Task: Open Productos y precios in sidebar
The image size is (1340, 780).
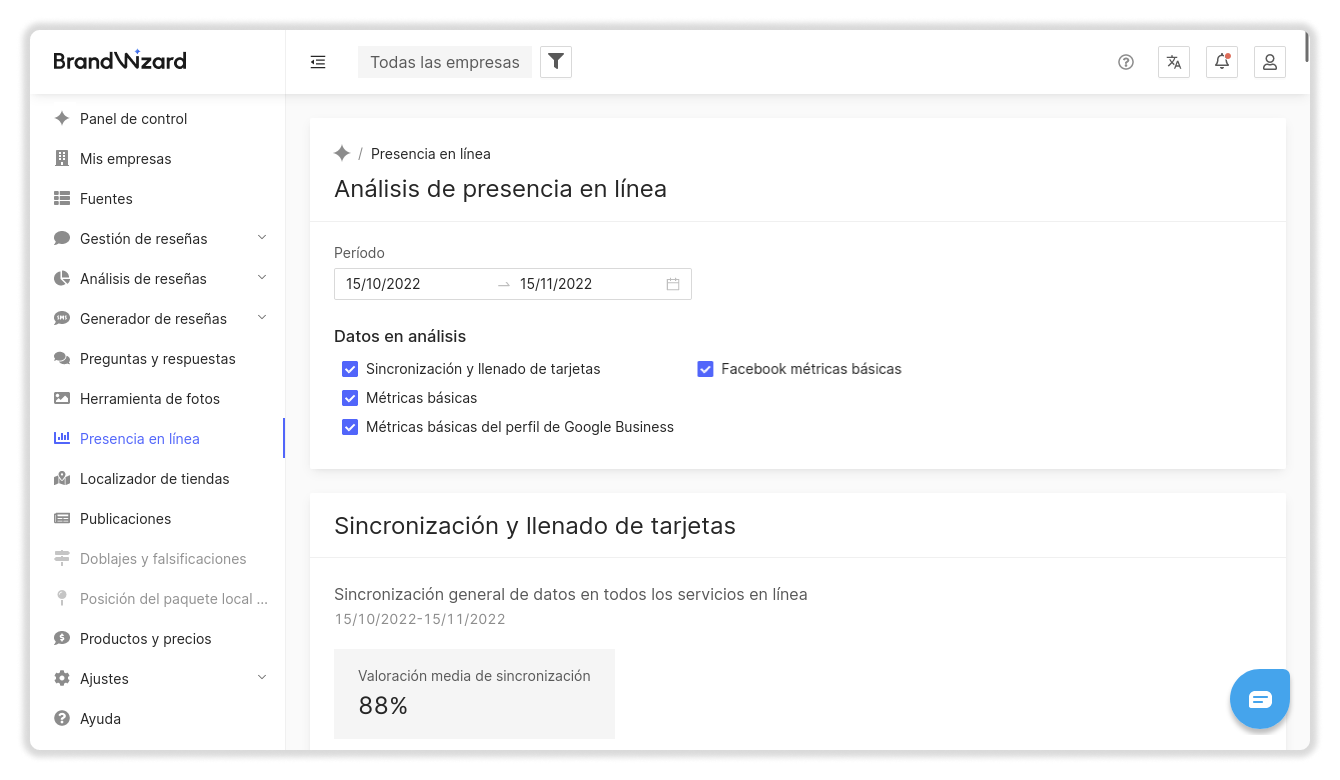Action: (x=145, y=639)
